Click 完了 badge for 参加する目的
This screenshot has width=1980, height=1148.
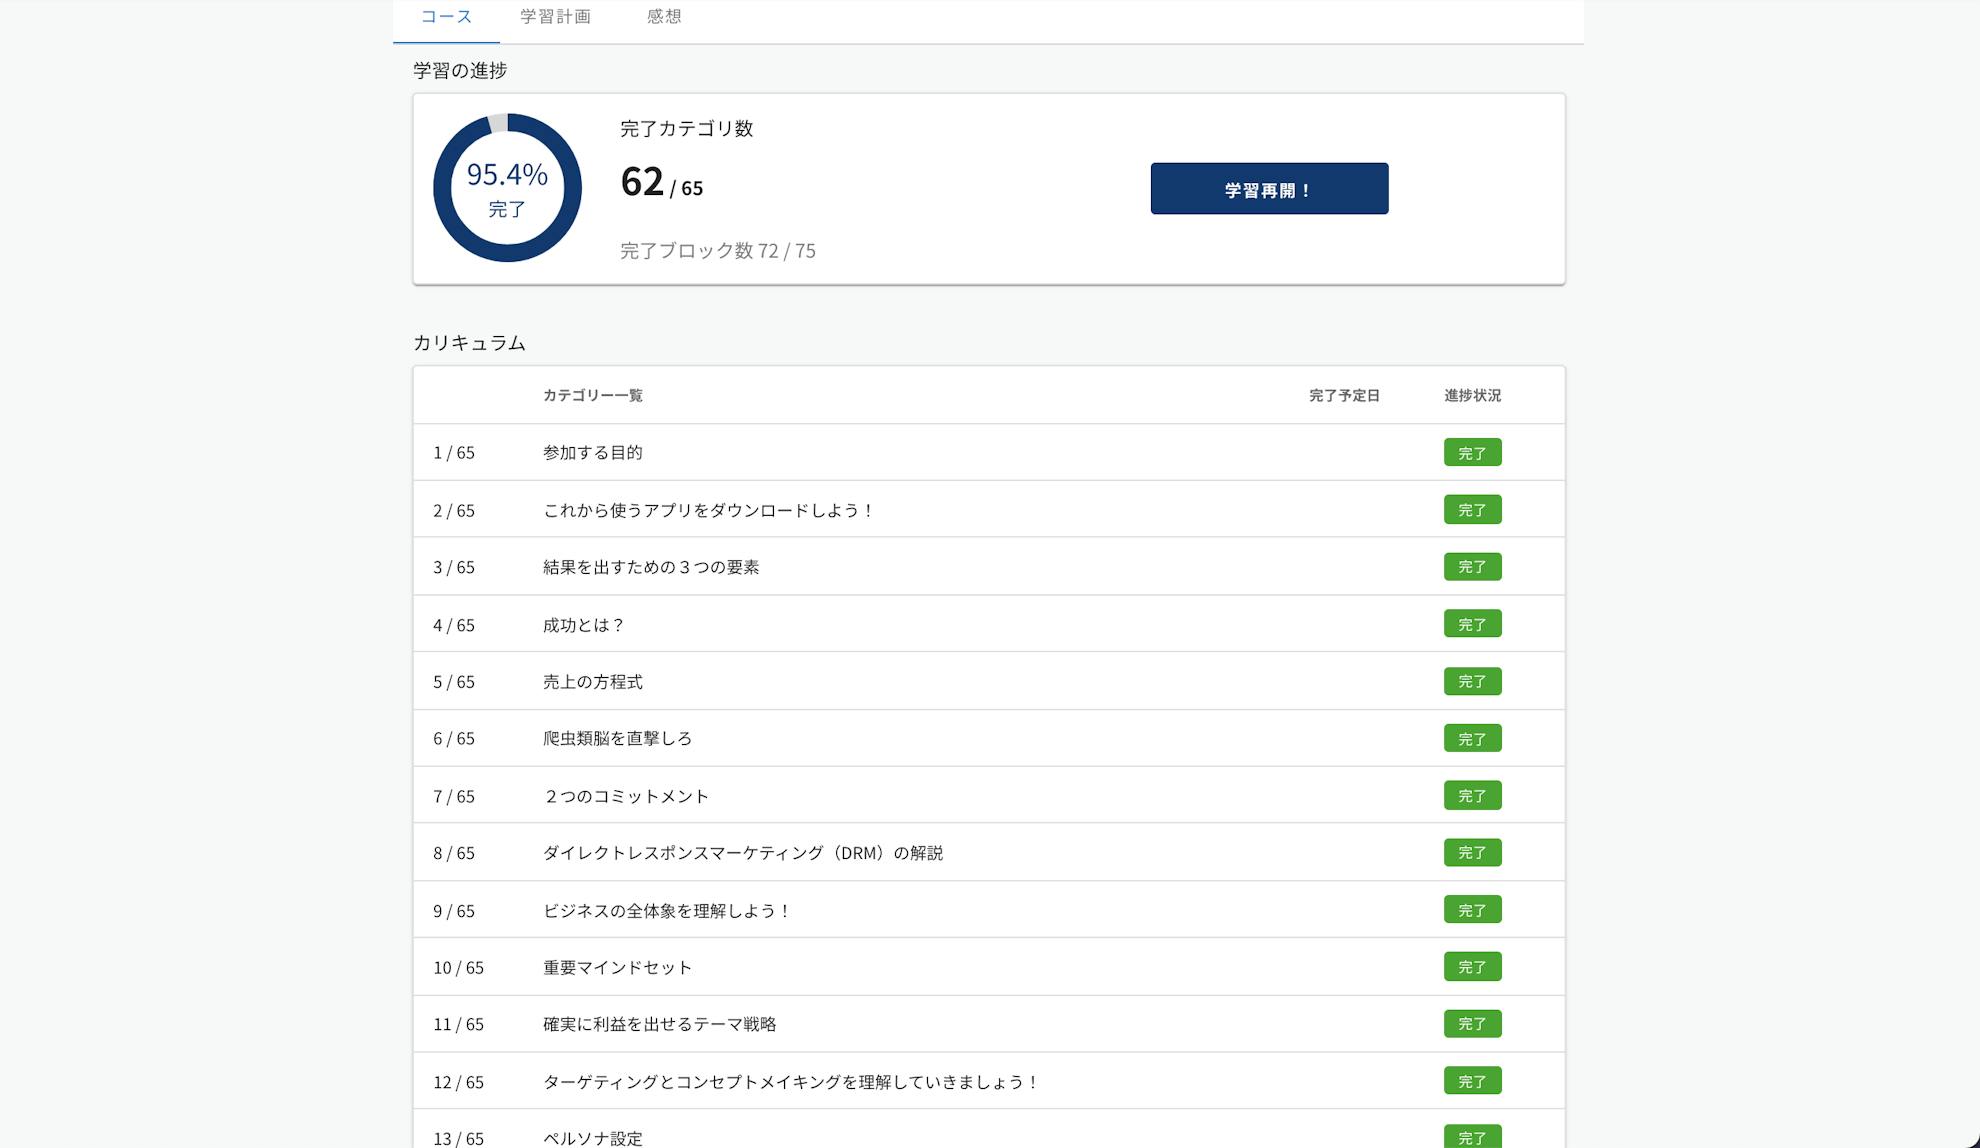pos(1472,453)
